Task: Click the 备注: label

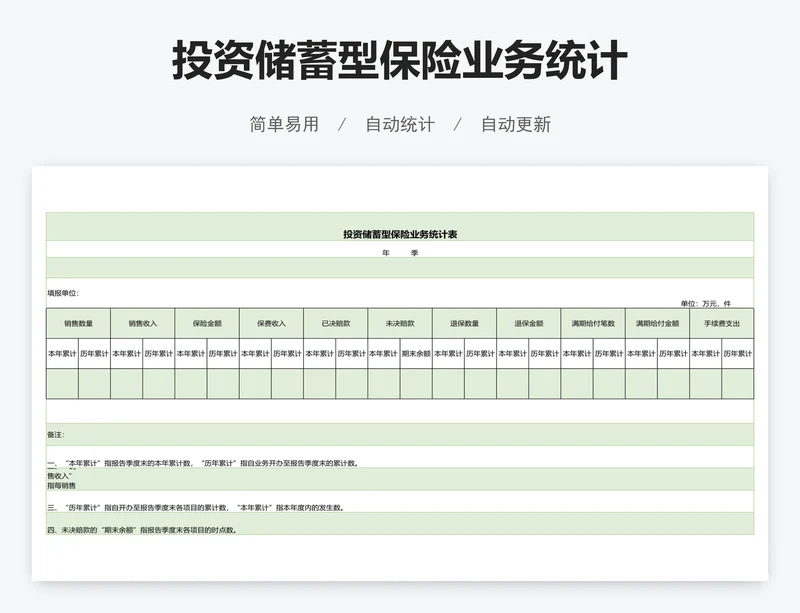Action: click(56, 435)
